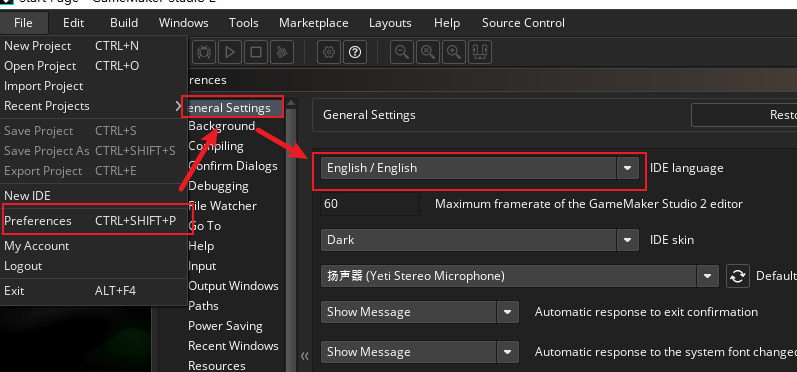This screenshot has width=797, height=372.
Task: Click the zoom in magnifier icon
Action: (454, 52)
